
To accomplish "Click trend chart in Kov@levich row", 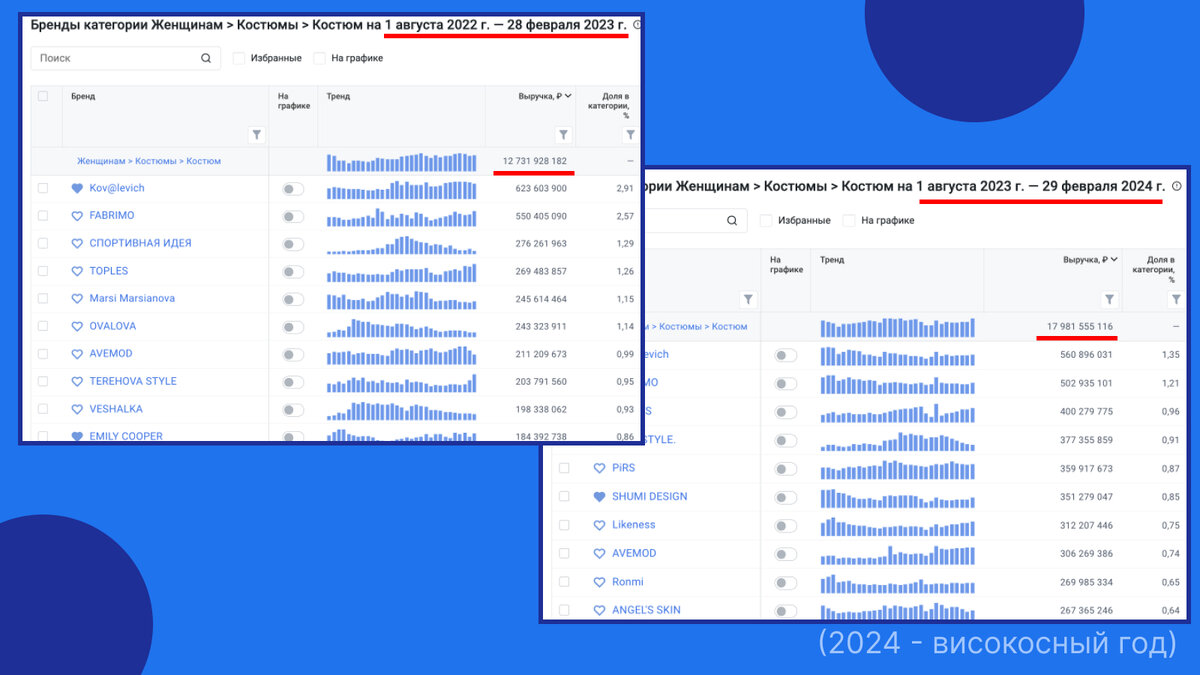I will tap(402, 189).
